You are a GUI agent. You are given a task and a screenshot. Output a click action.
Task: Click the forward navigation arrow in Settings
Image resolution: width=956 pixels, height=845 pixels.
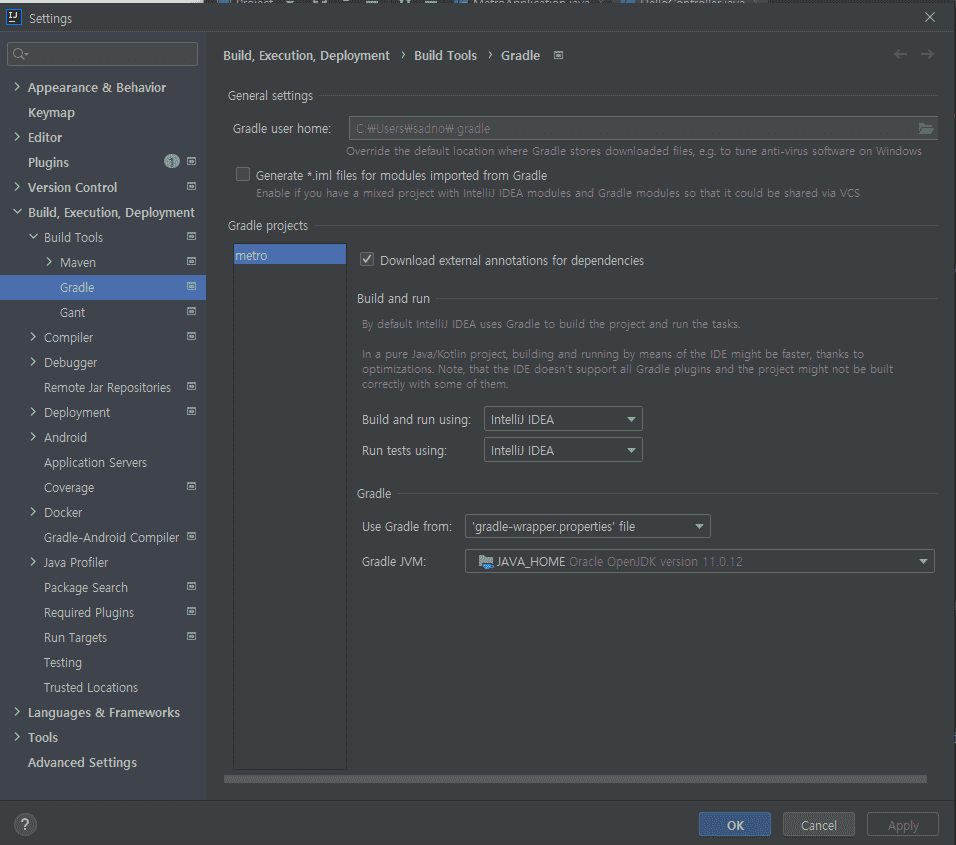[927, 54]
